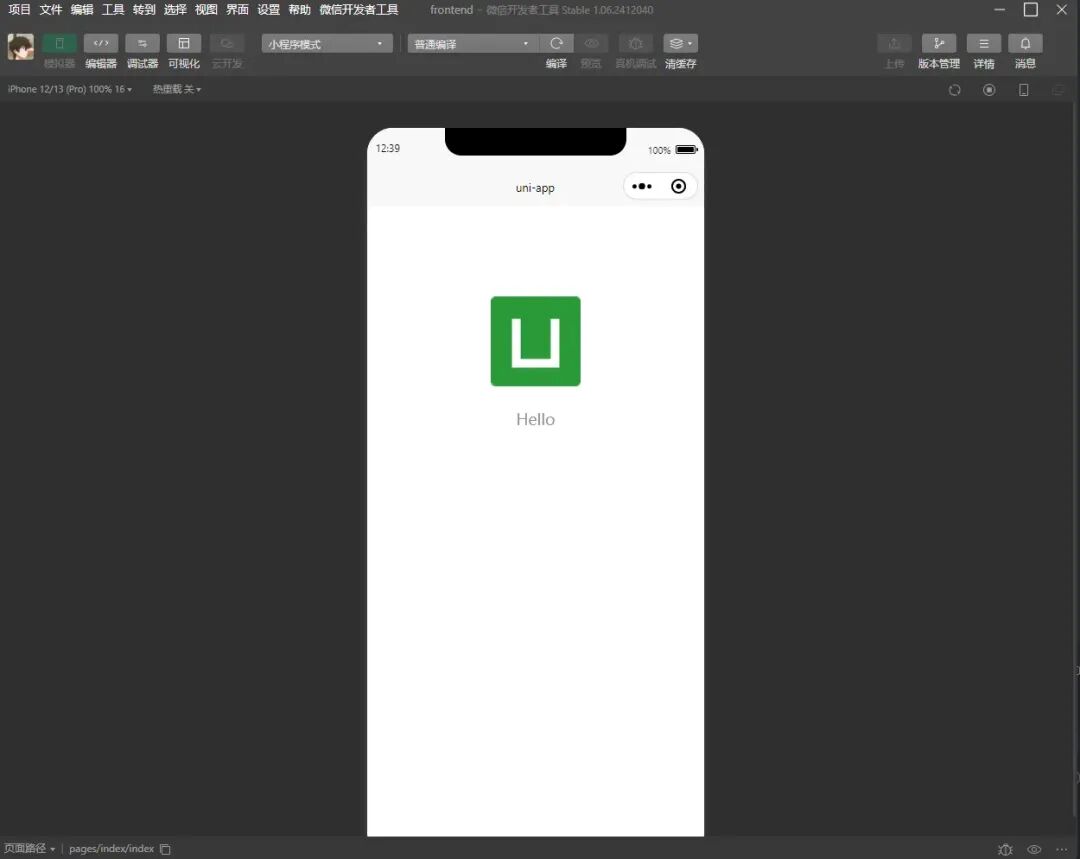Click the mini program close target icon
1080x859 pixels.
coord(678,187)
